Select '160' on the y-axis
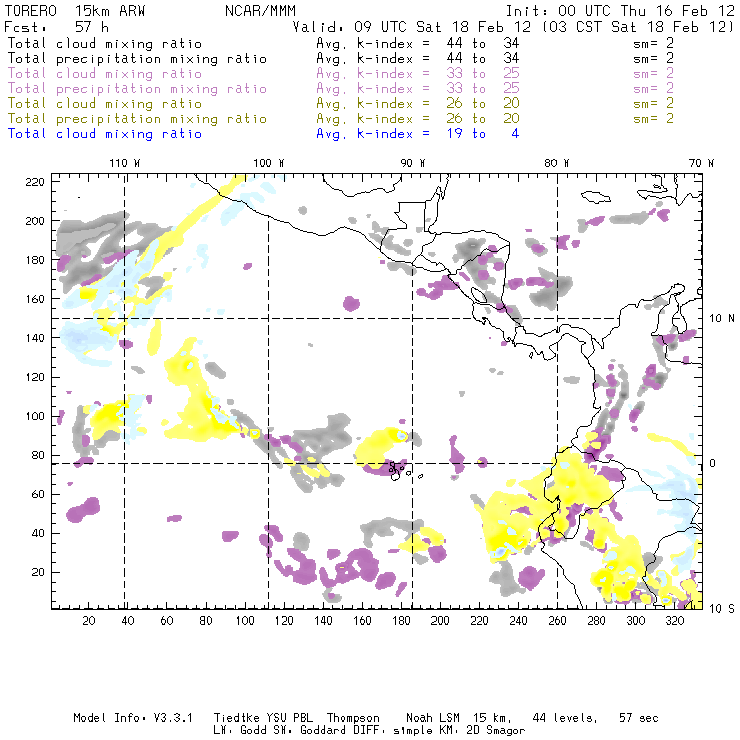This screenshot has height=740, width=740. point(35,299)
